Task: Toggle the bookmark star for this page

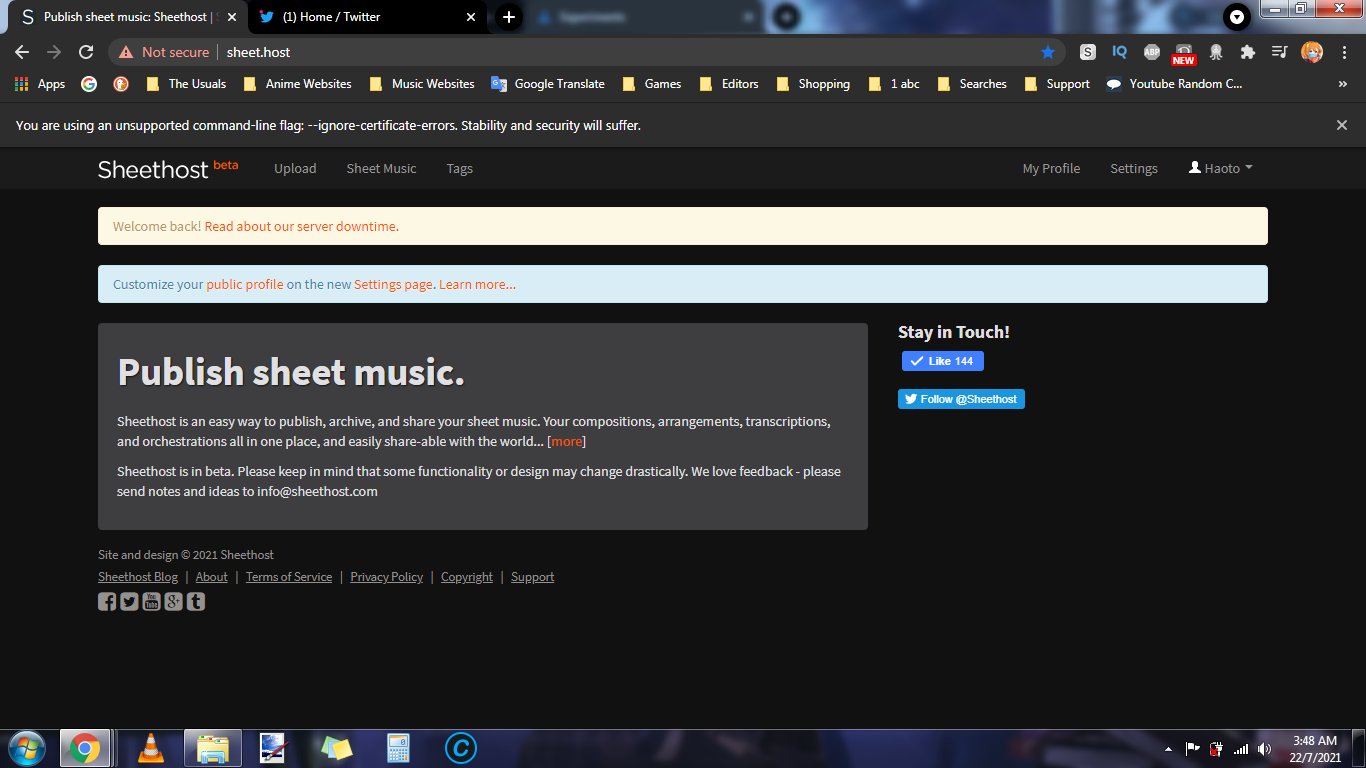Action: [x=1048, y=52]
